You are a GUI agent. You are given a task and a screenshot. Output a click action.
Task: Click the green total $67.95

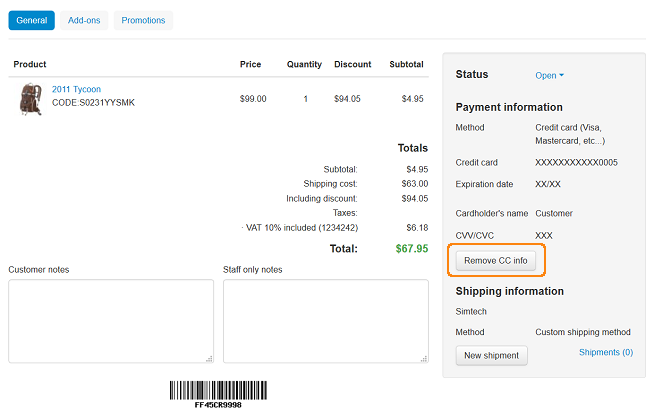click(412, 249)
